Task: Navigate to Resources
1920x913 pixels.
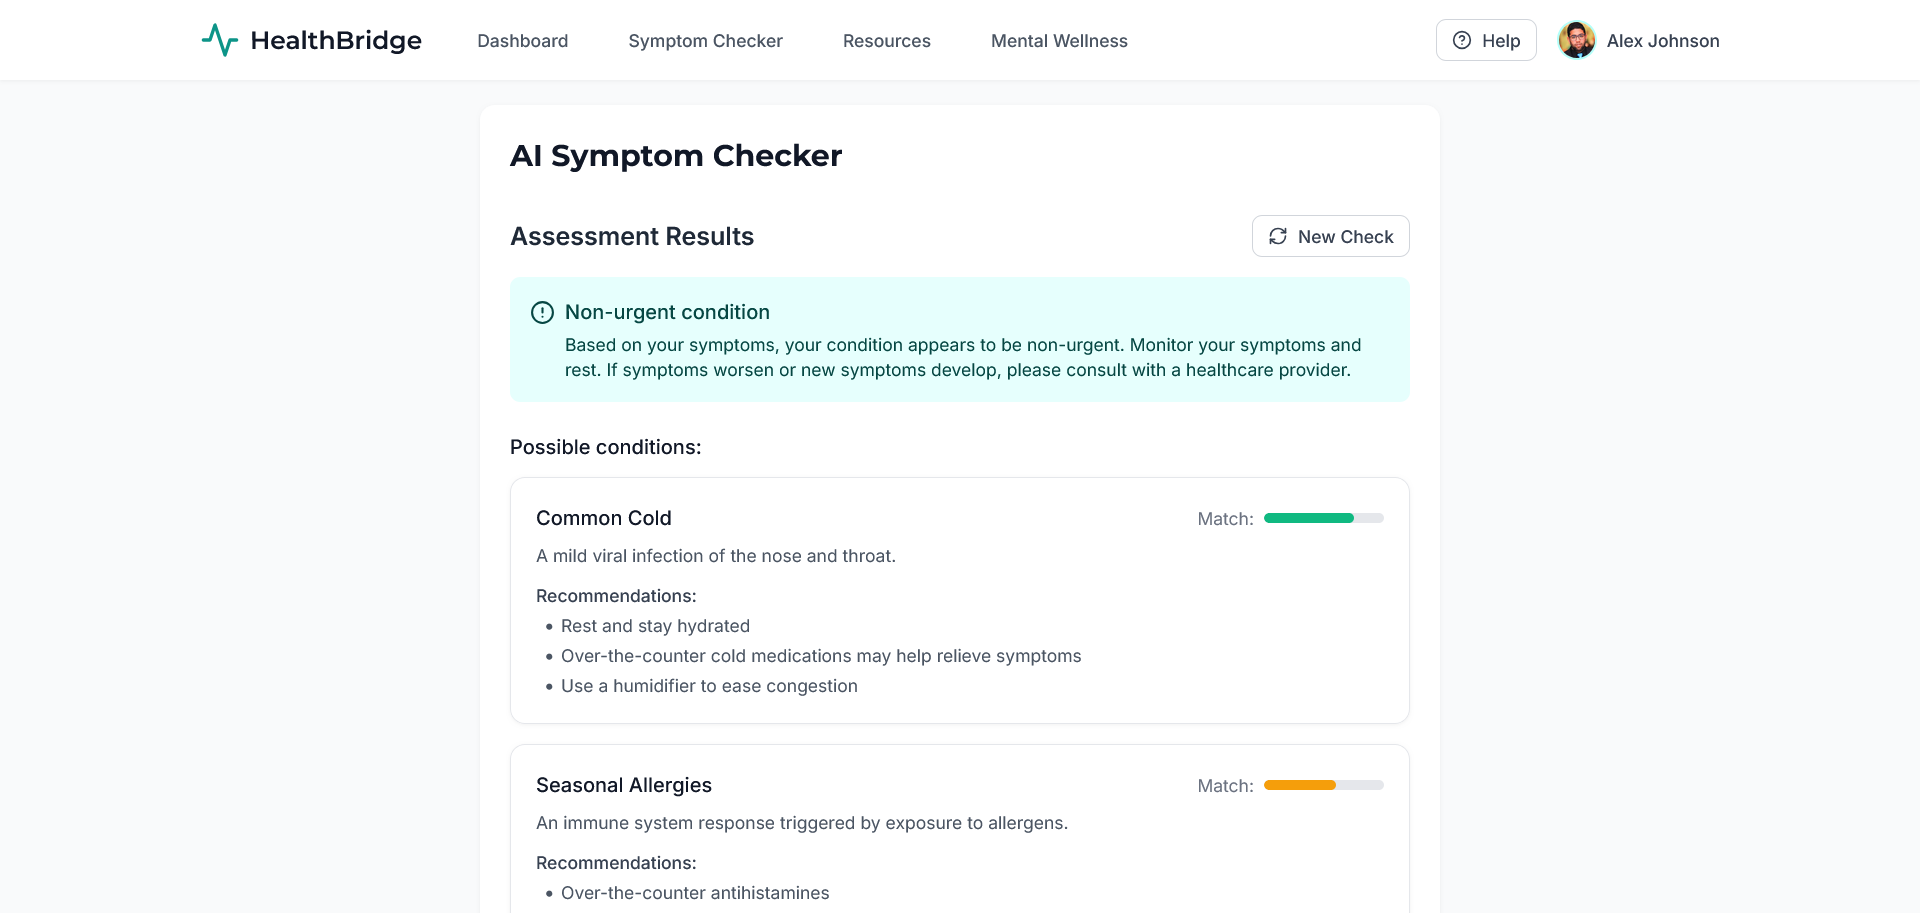Action: 886,41
